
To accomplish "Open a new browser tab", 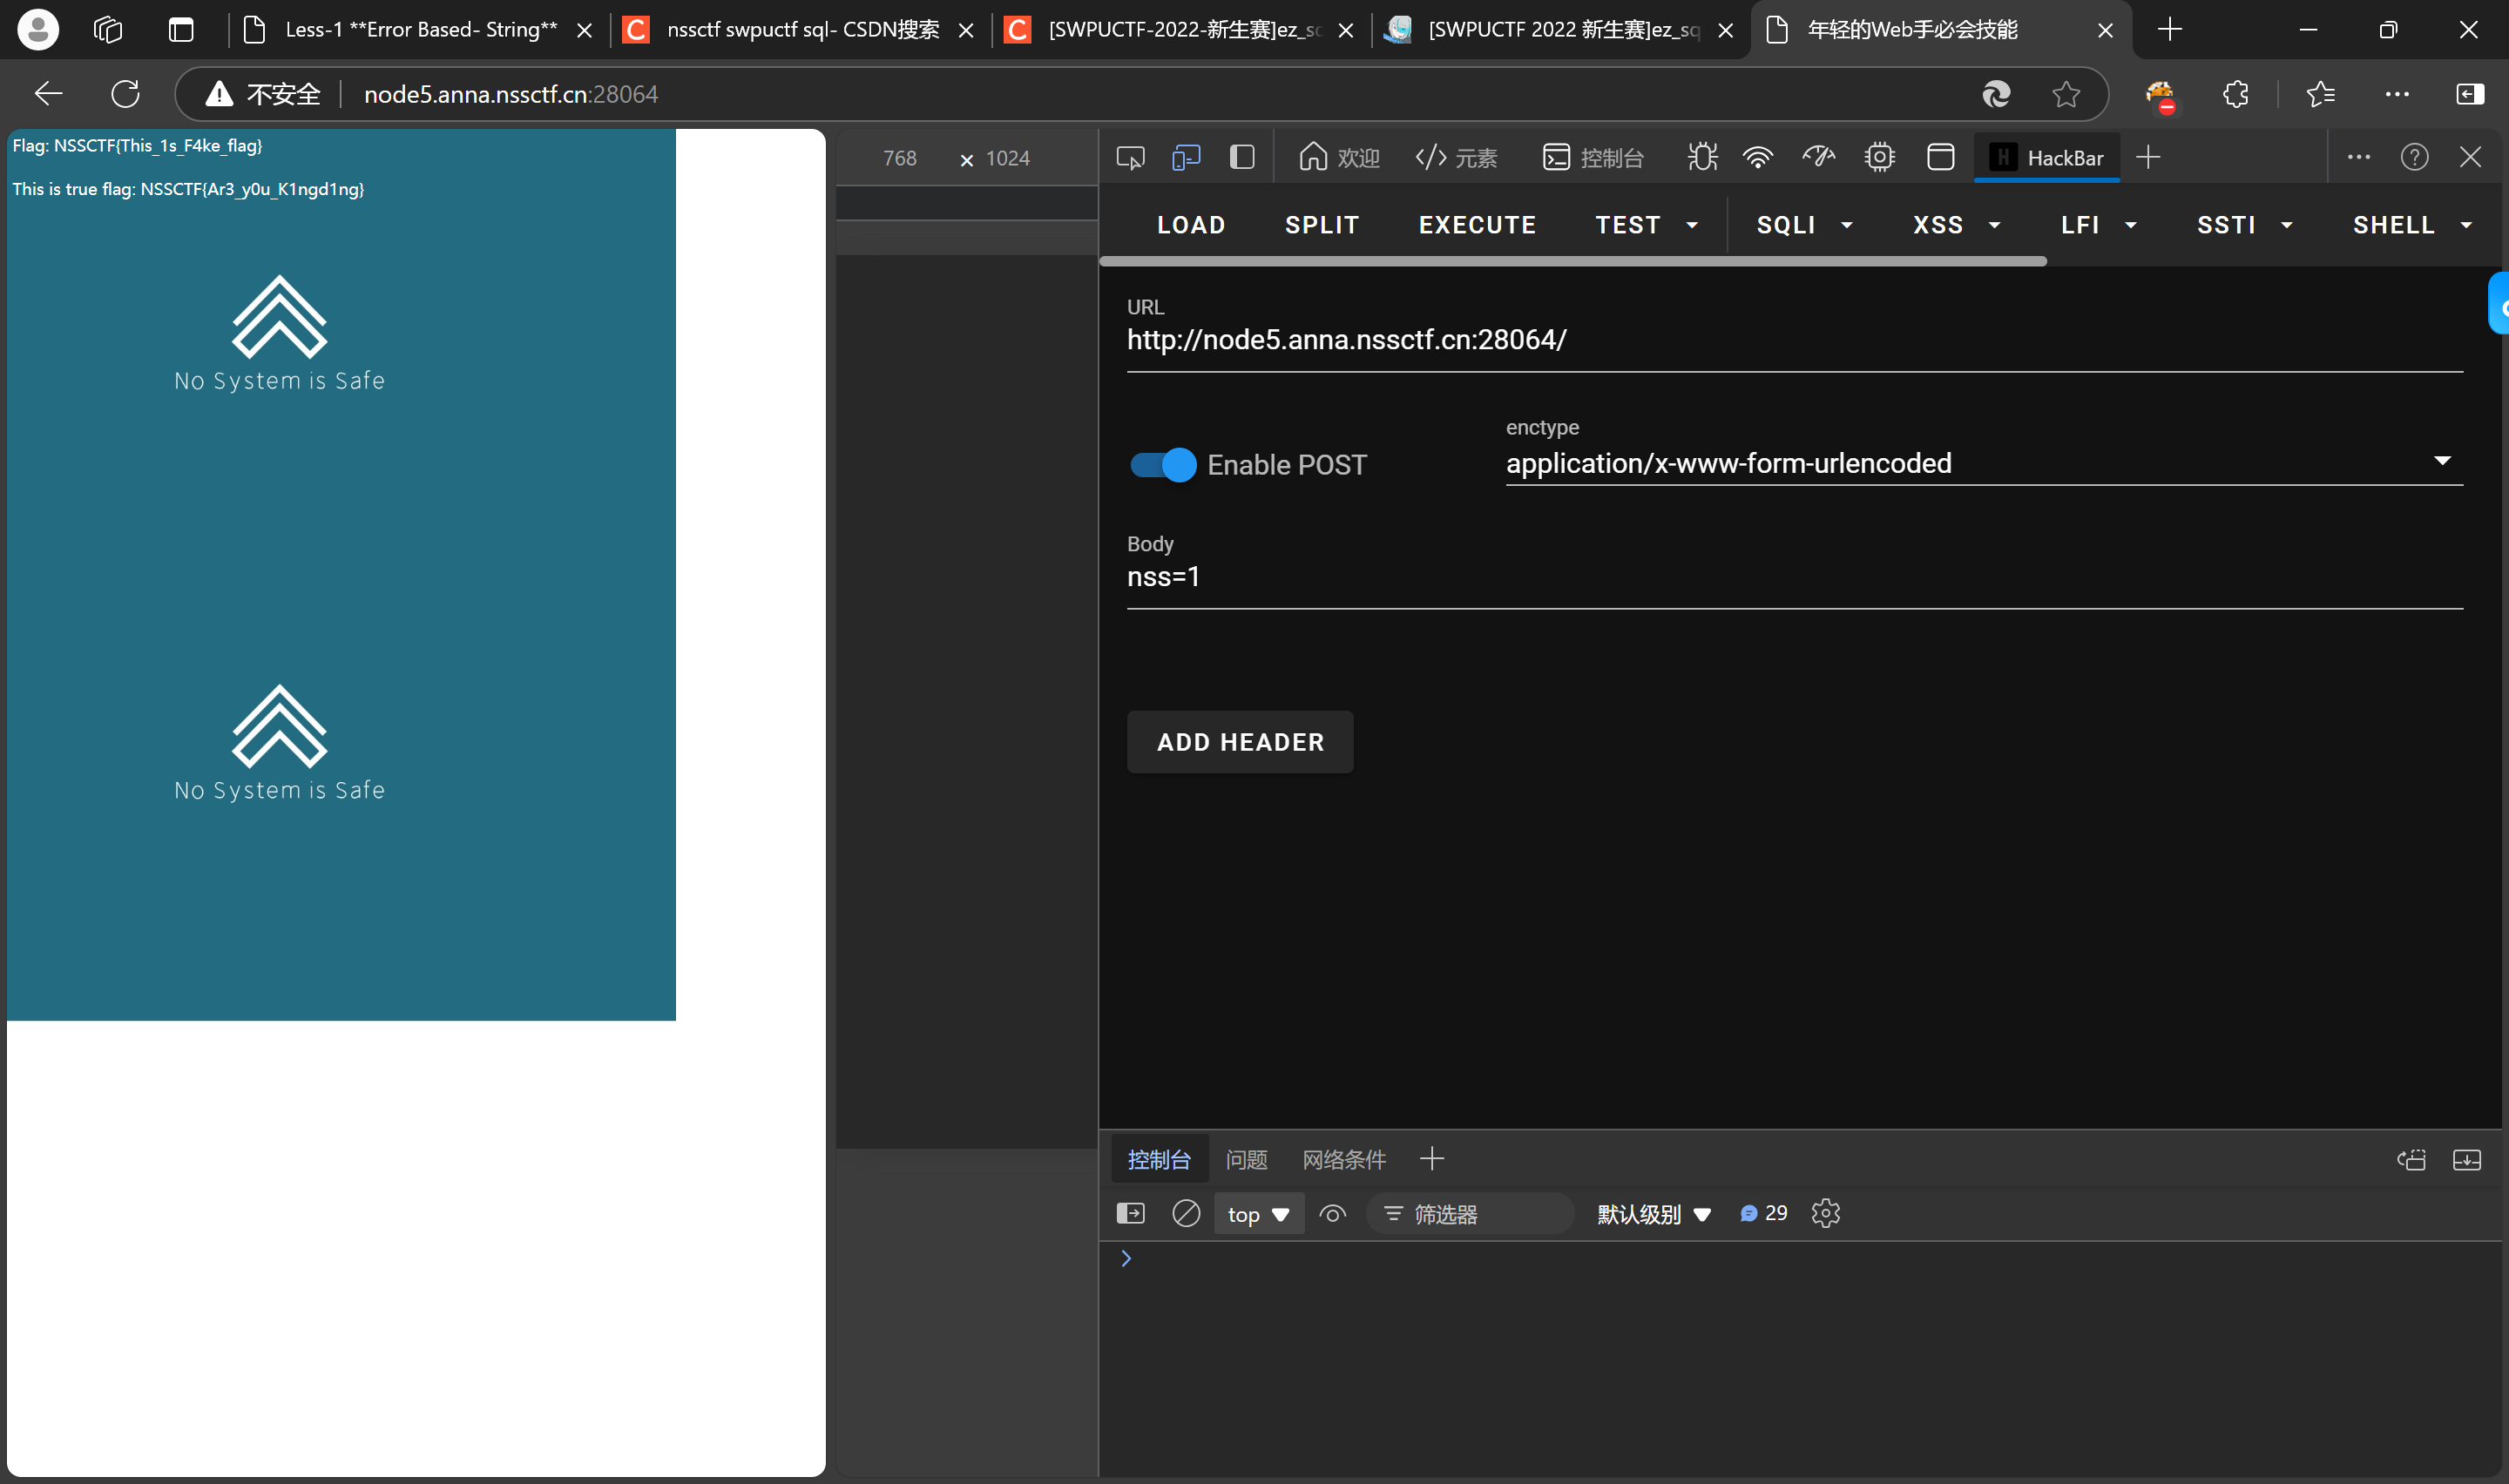I will [x=2169, y=29].
